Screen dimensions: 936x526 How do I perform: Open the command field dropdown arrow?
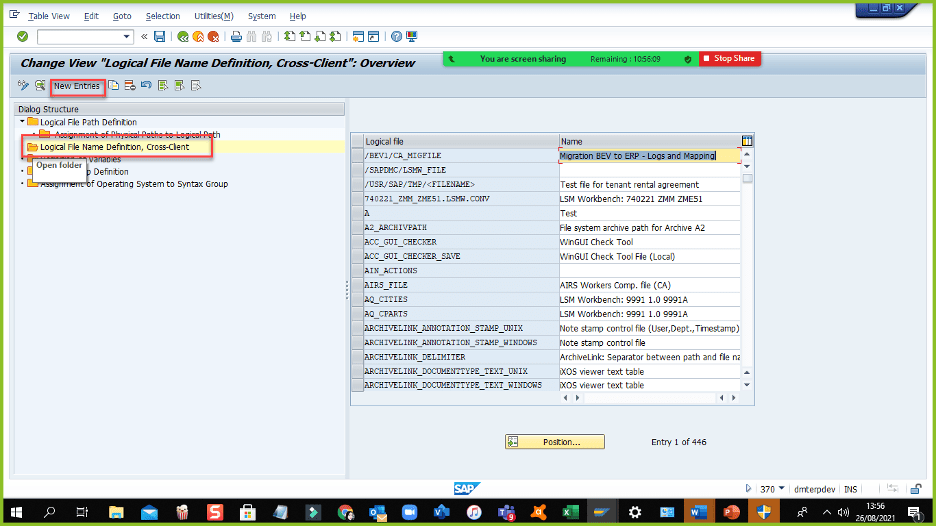[x=127, y=37]
